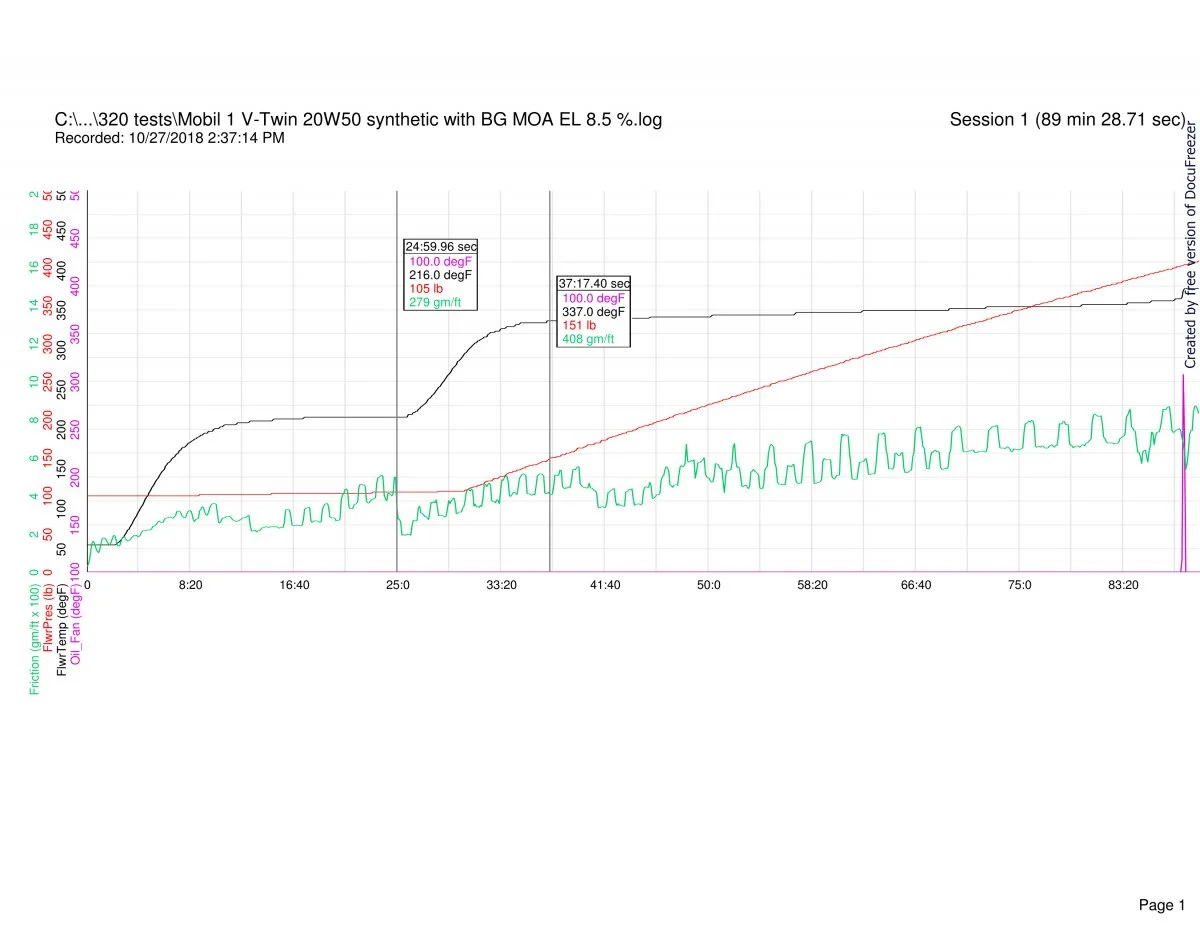Click the Mobil 1 V-Twin log file title
Image resolution: width=1200 pixels, height=927 pixels.
coord(358,120)
